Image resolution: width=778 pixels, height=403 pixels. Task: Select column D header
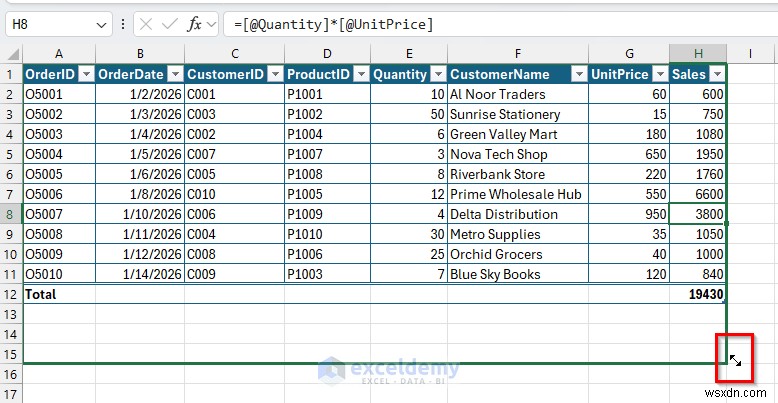click(327, 54)
